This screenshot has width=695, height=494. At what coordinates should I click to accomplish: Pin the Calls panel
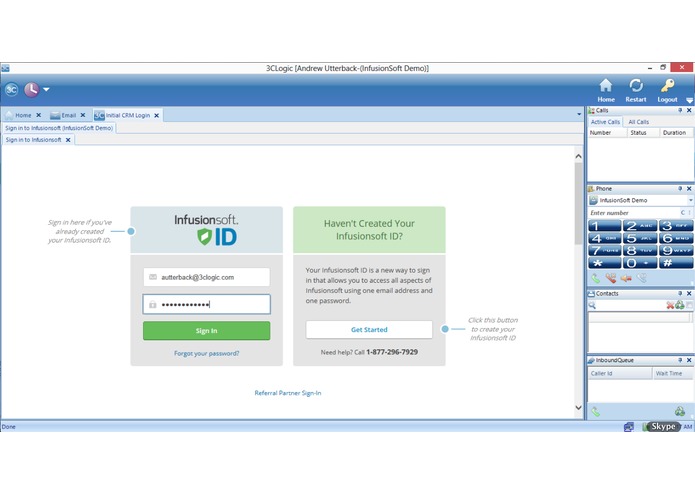pos(680,110)
